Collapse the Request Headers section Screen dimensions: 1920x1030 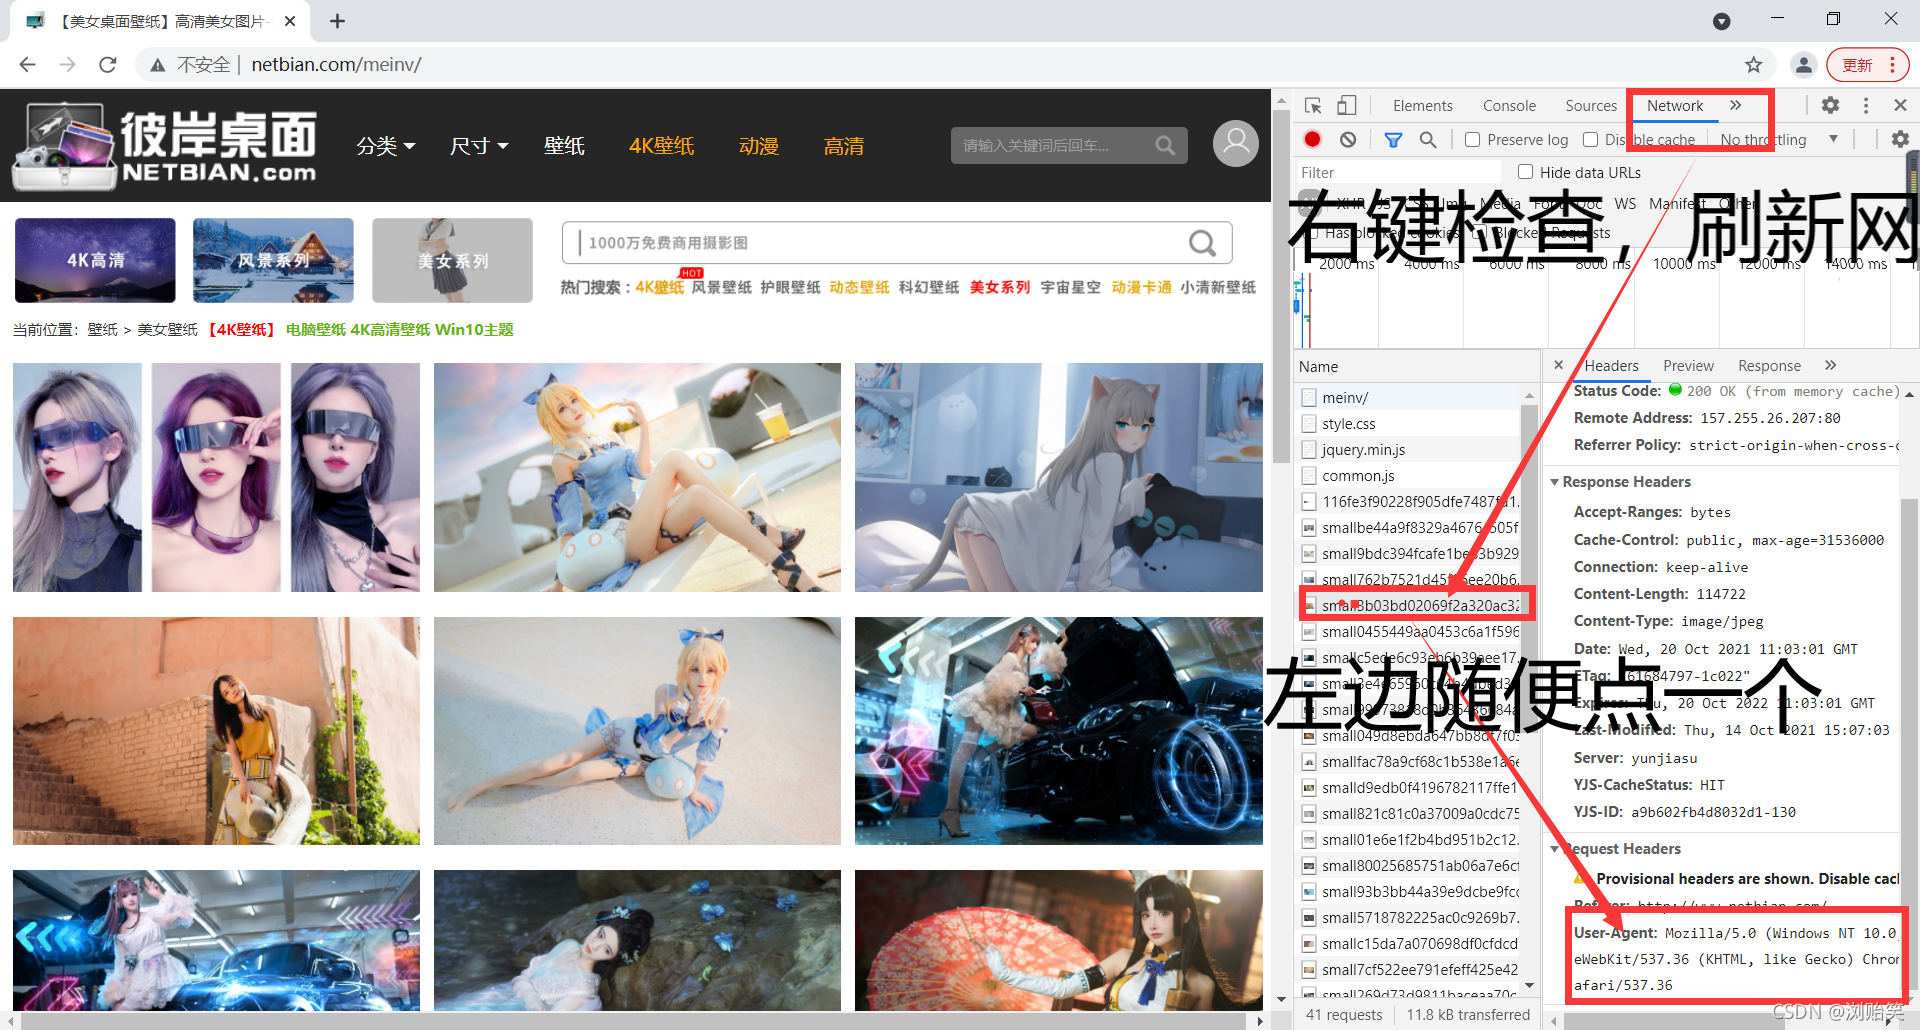coord(1554,849)
